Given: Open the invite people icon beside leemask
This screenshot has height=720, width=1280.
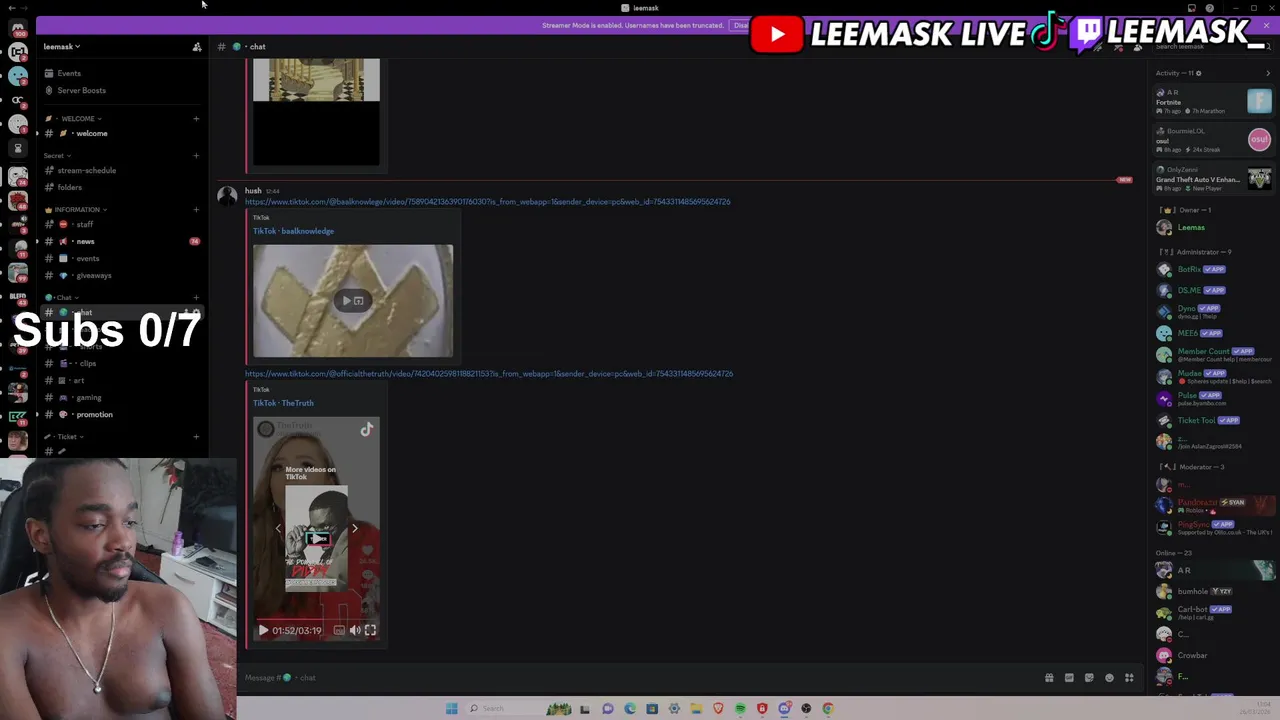Looking at the screenshot, I should [x=197, y=46].
